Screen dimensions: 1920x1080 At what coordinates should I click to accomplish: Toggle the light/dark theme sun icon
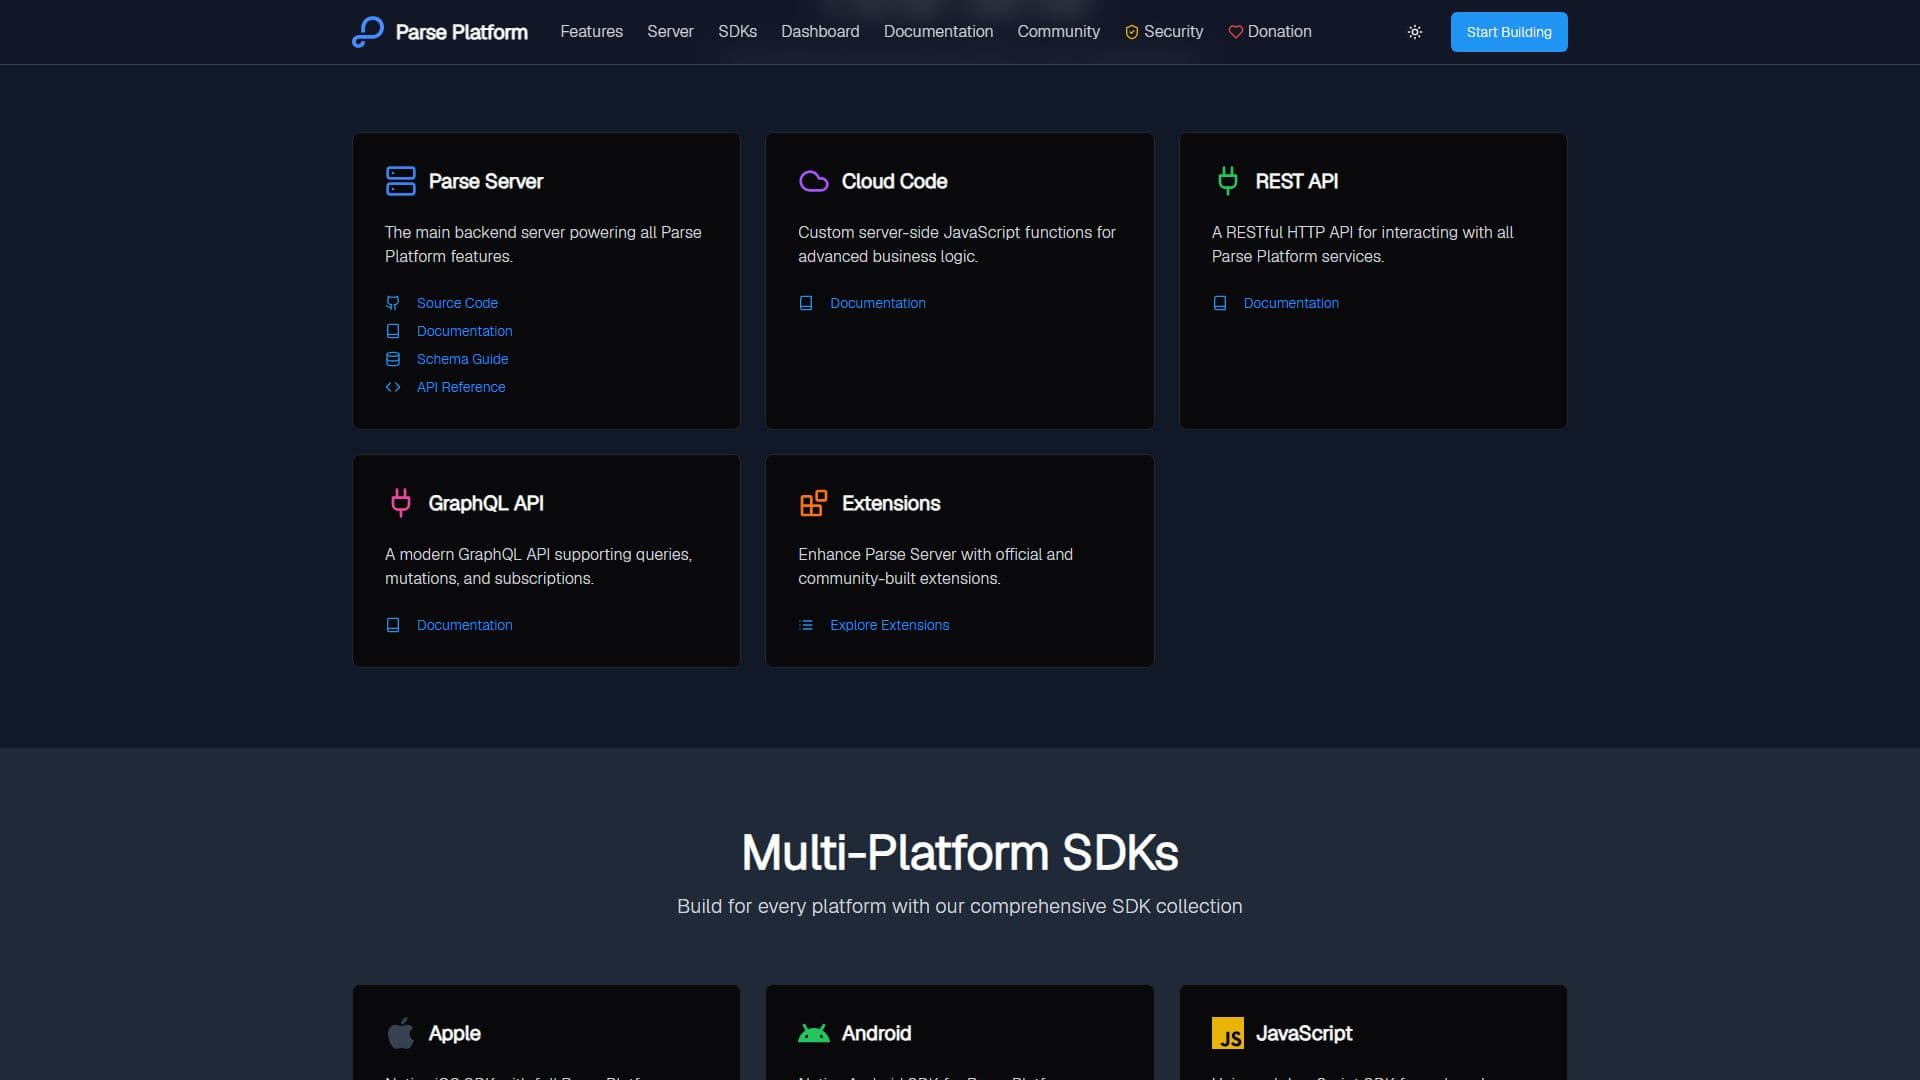[x=1415, y=32]
